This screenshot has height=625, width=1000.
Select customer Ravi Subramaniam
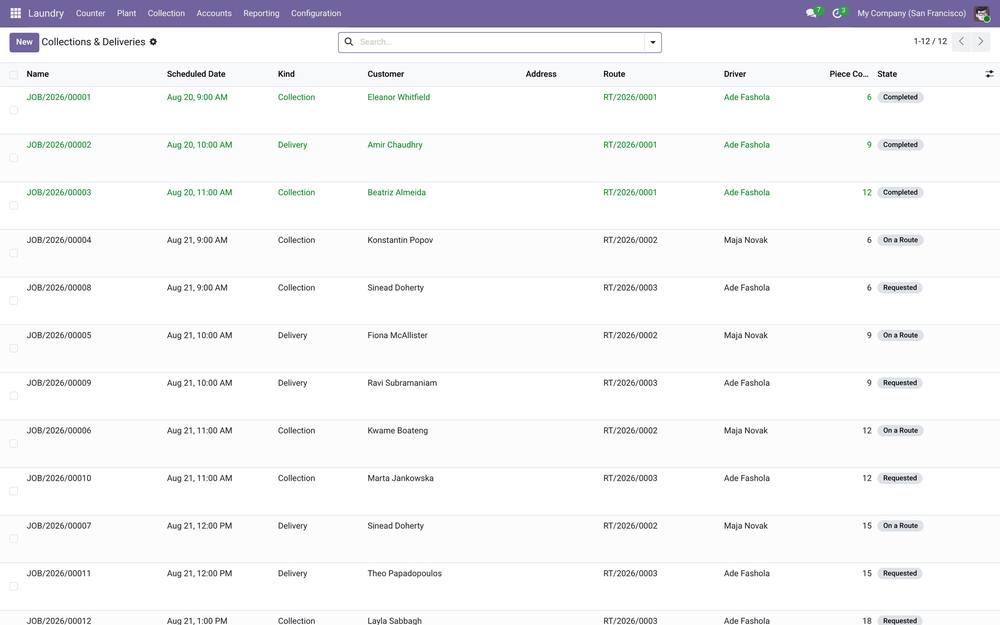click(x=402, y=383)
